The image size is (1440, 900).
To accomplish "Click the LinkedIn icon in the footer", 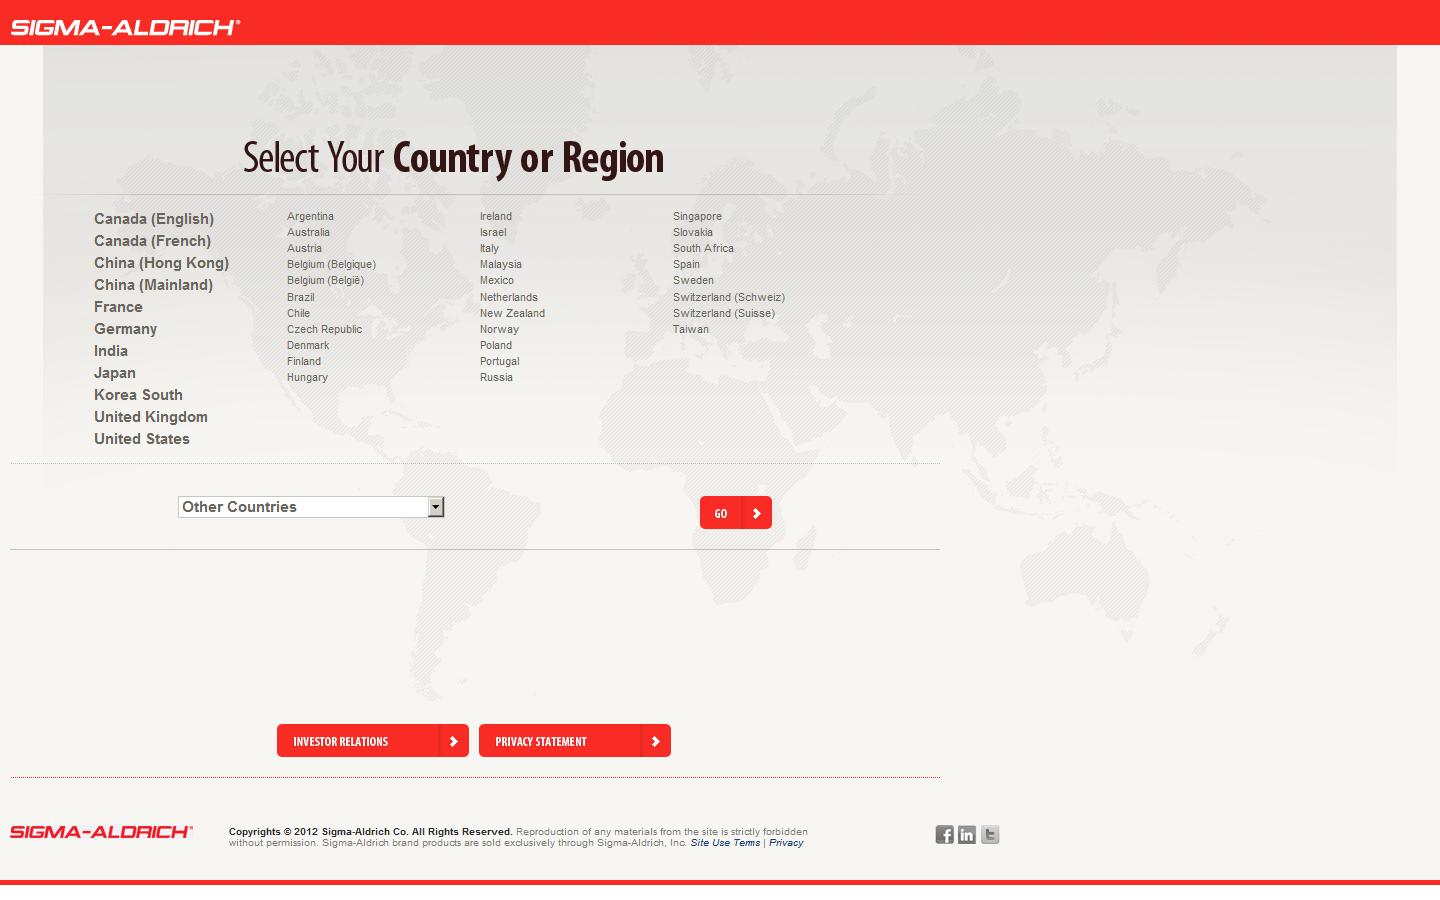I will click(x=967, y=833).
